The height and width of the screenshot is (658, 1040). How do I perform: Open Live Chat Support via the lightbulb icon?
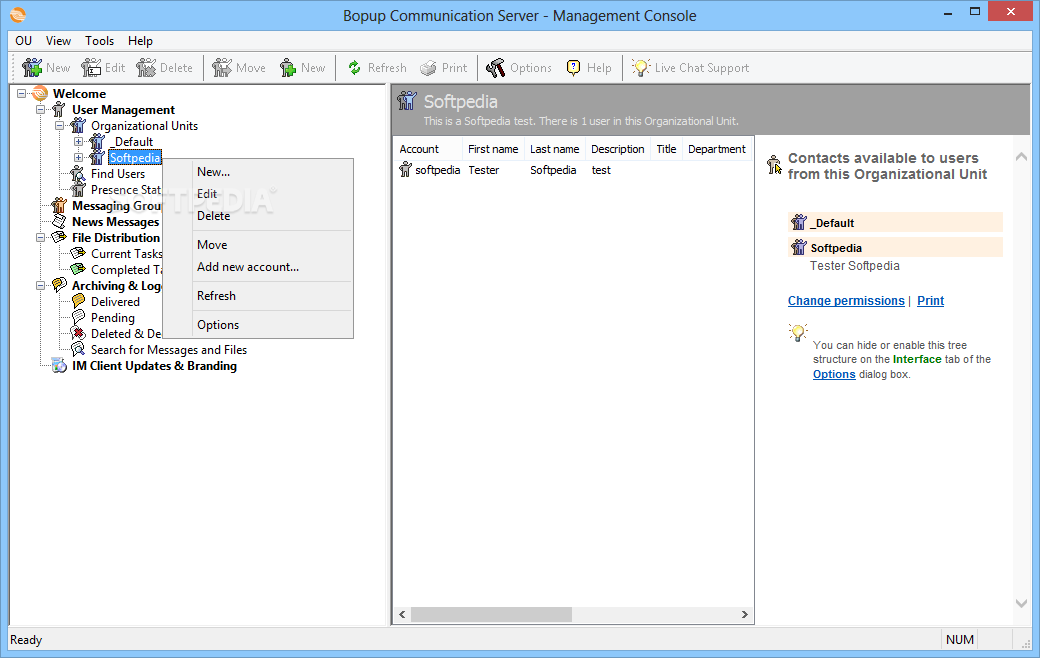point(641,68)
